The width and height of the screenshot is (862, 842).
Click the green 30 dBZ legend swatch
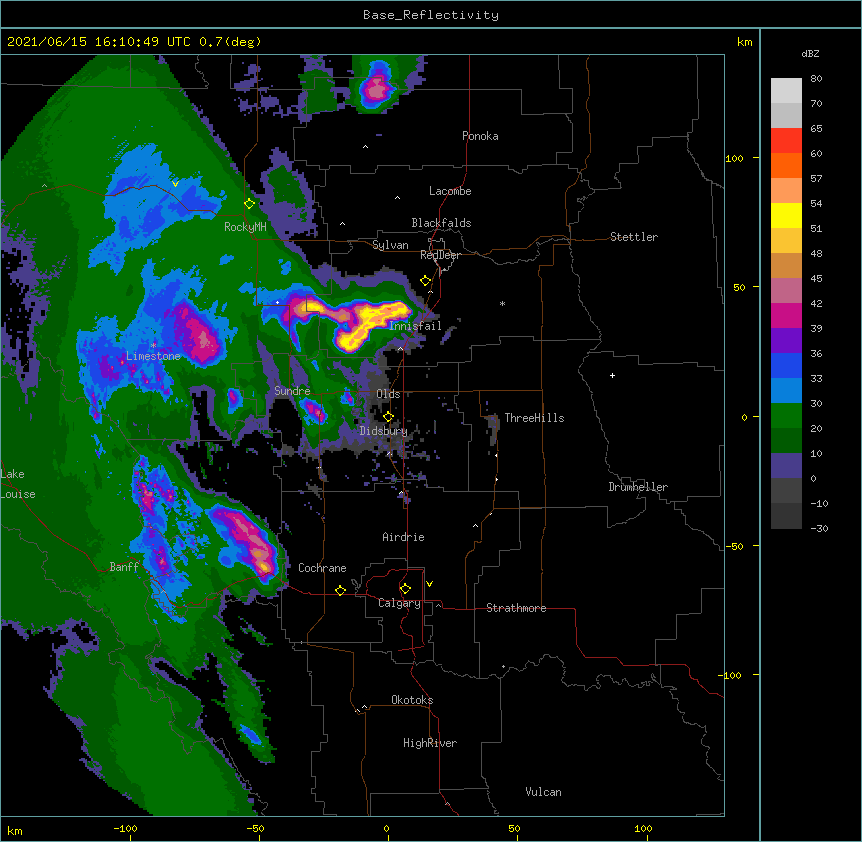[786, 416]
